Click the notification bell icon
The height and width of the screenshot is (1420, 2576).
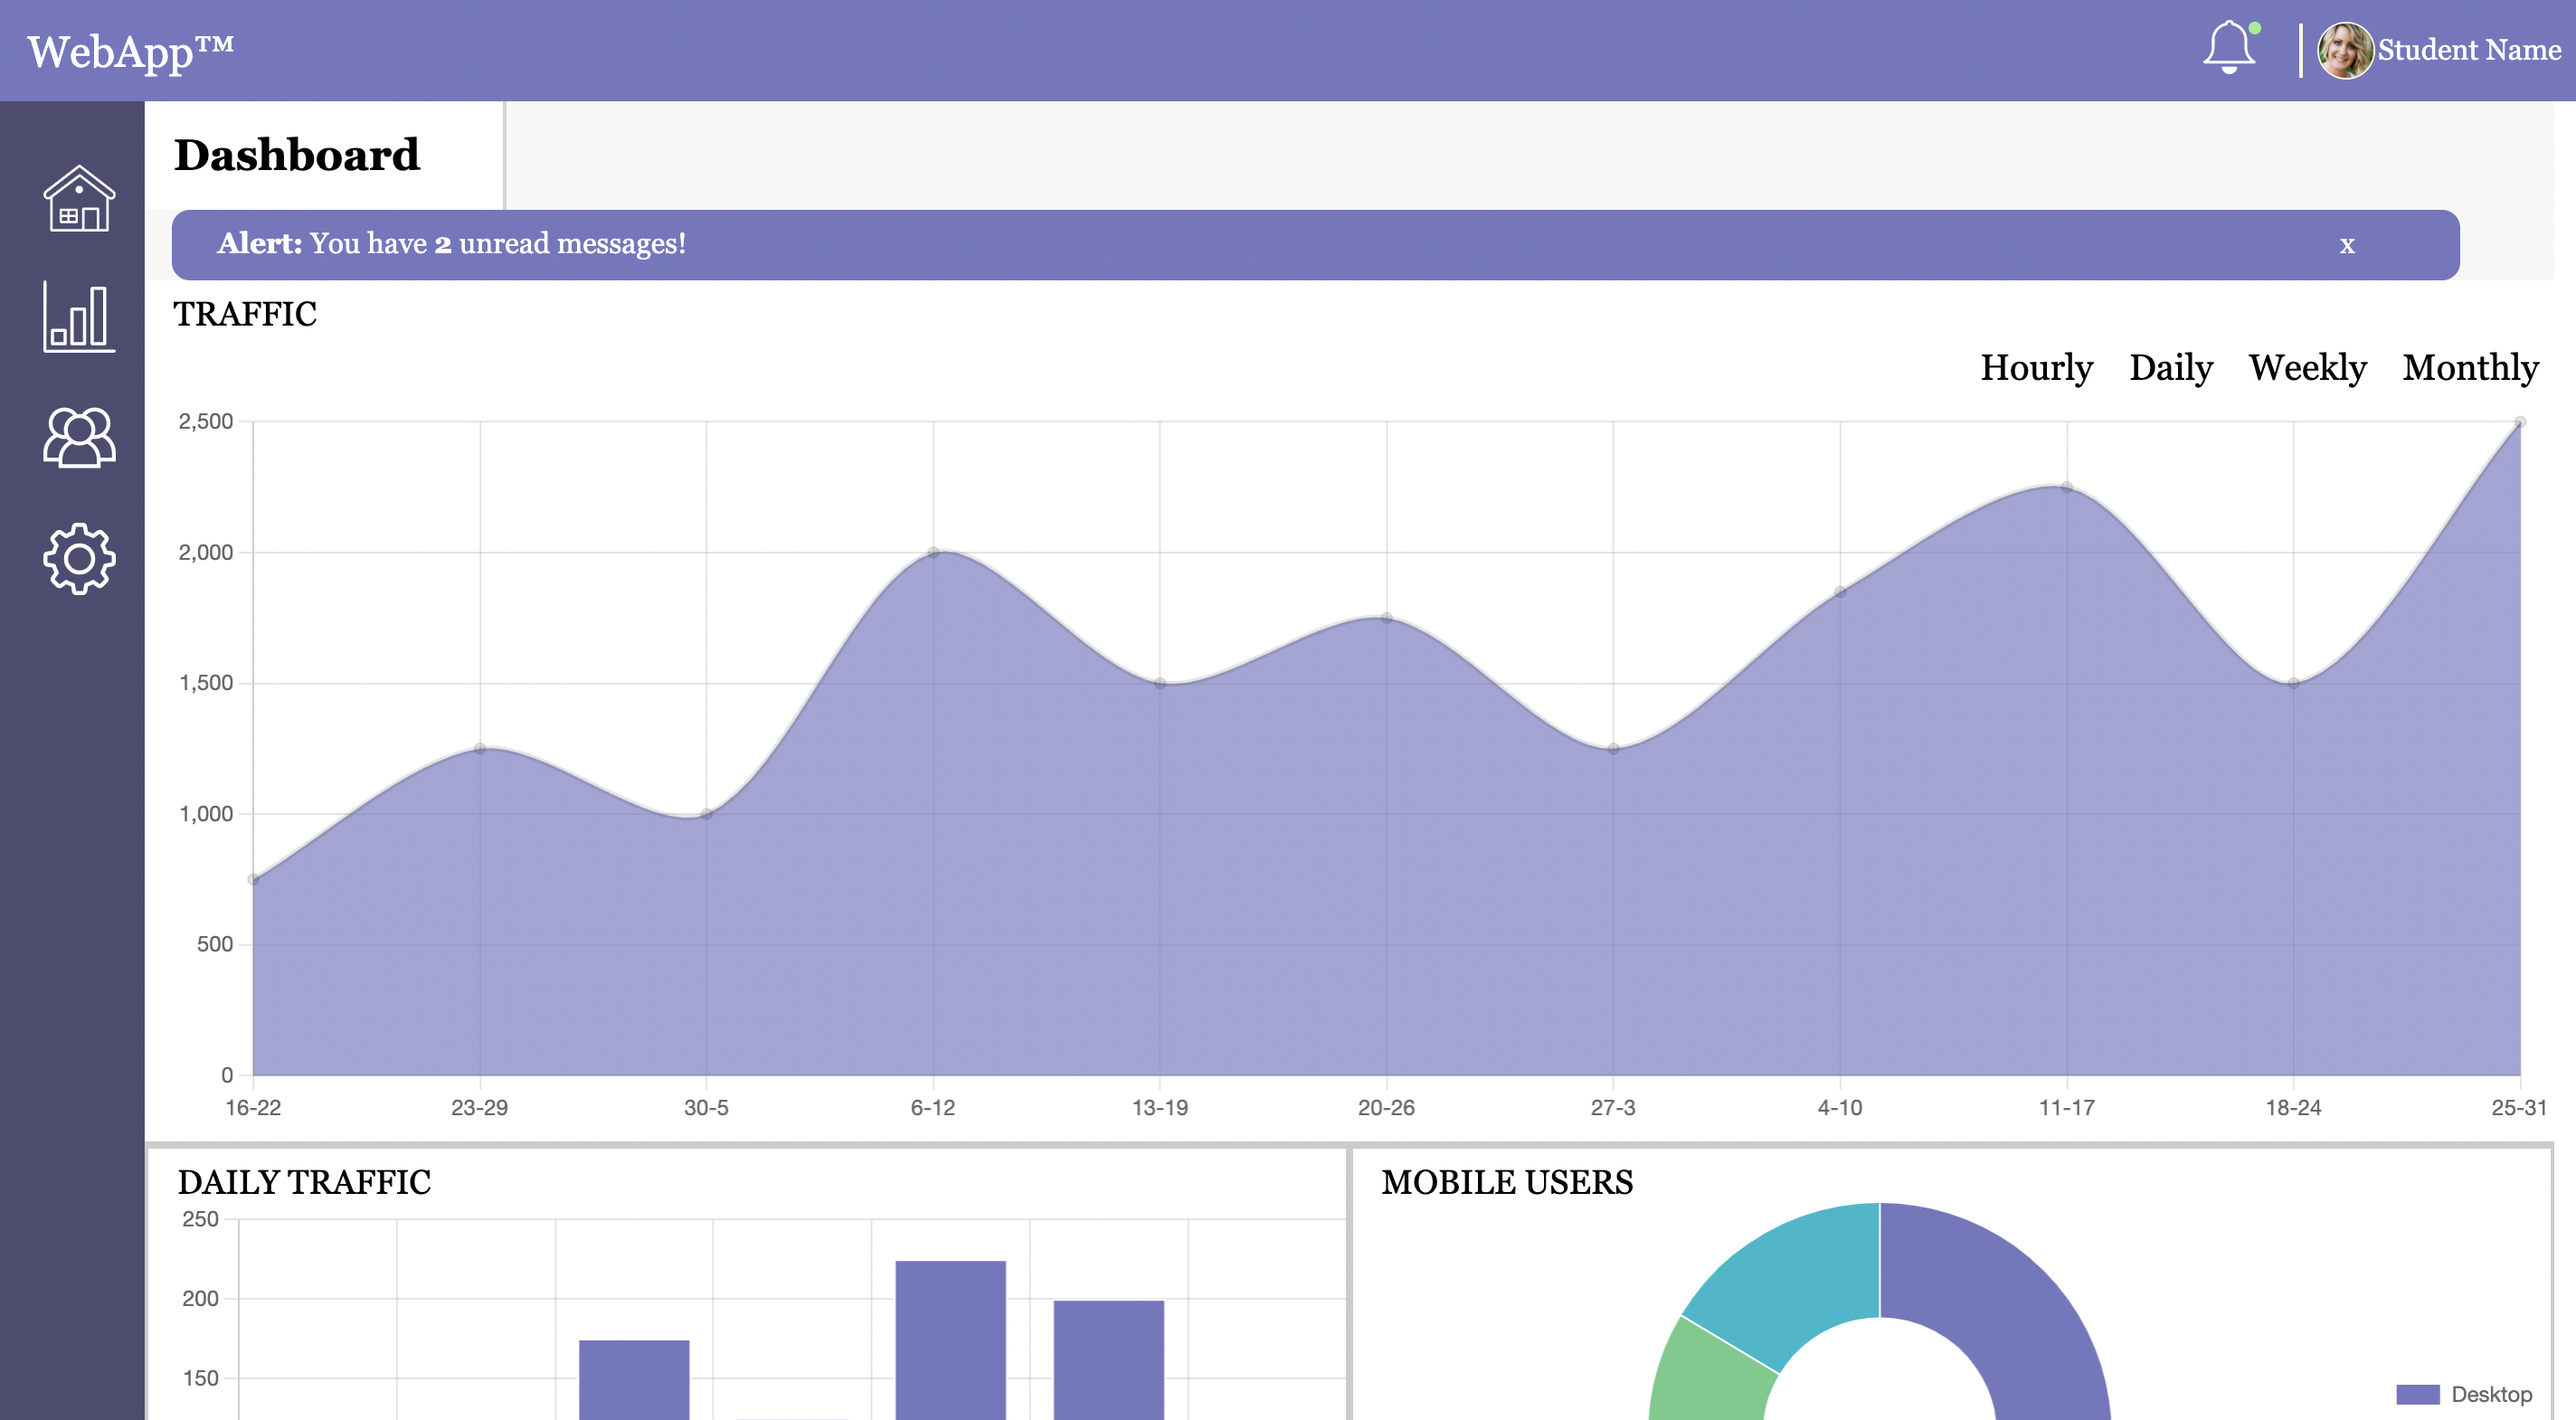(x=2229, y=47)
